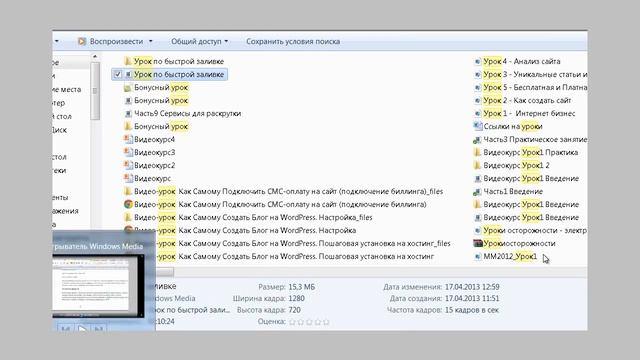Click folder icon of WordPress. Настройка_files
Viewport: 640px width, 360px height.
pos(128,217)
